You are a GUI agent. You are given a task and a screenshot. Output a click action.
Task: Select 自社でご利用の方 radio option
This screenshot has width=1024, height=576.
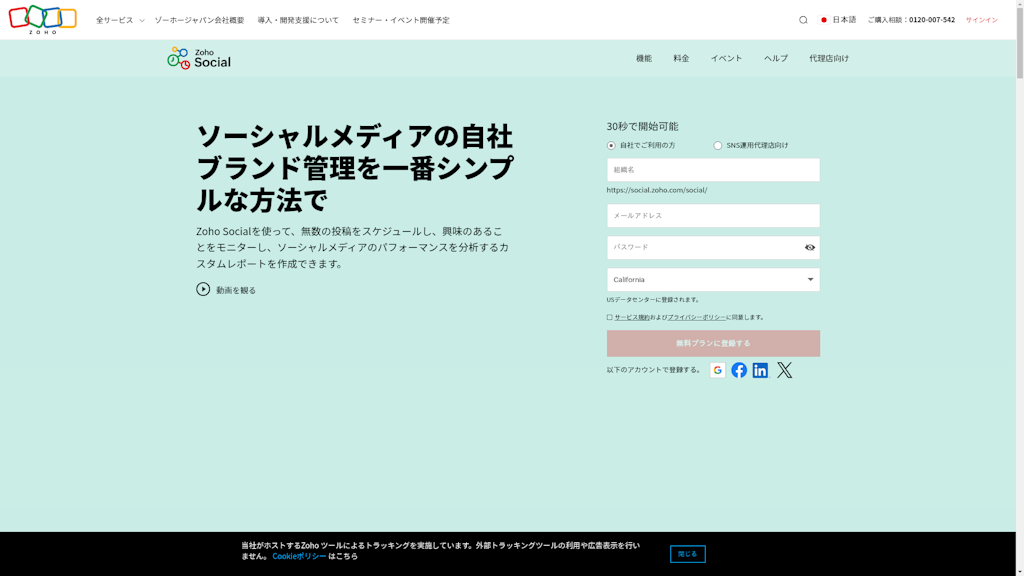pyautogui.click(x=611, y=146)
